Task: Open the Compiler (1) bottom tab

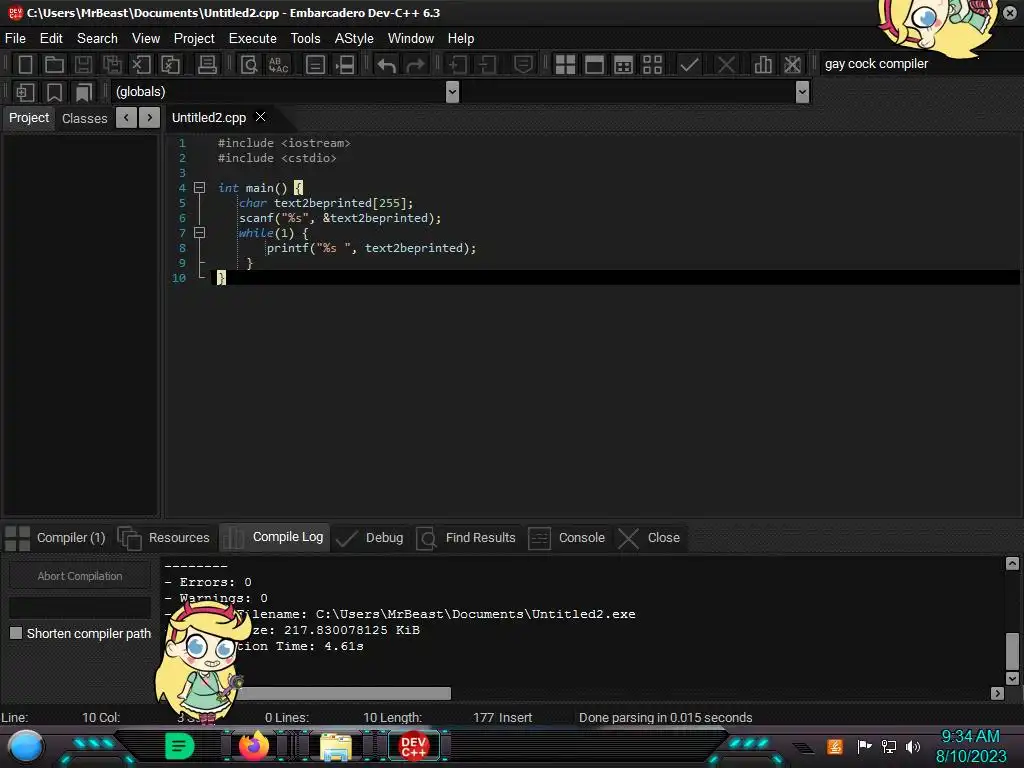Action: [55, 537]
